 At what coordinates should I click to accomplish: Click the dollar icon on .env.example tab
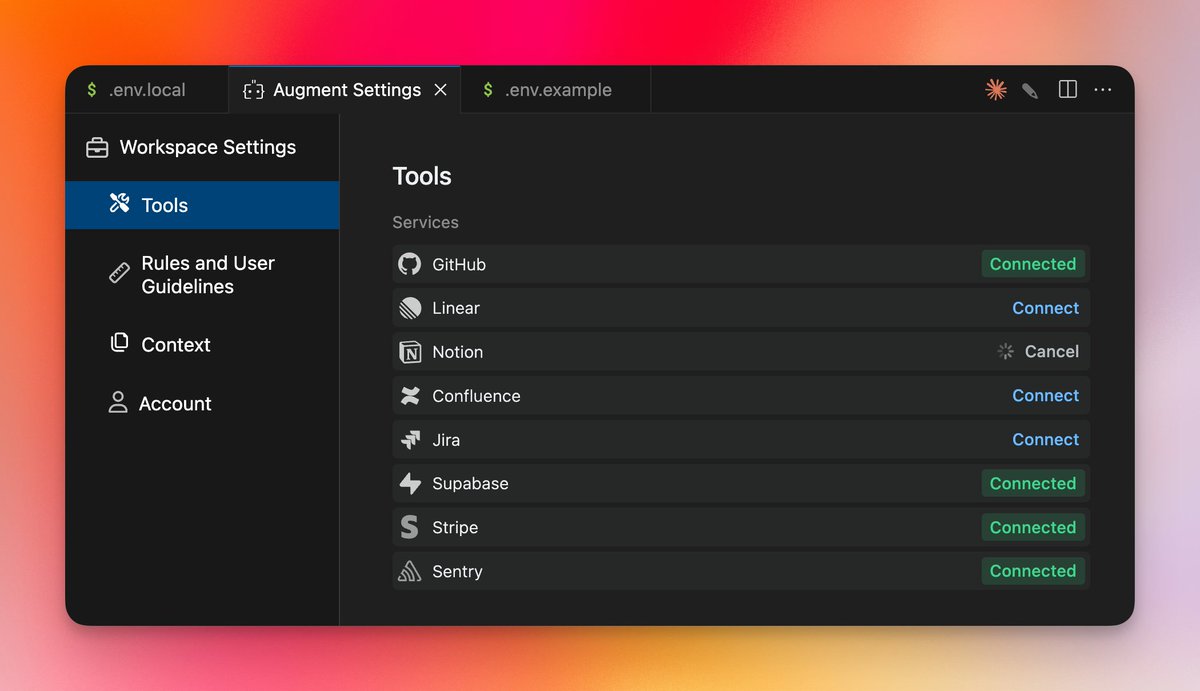tap(488, 90)
